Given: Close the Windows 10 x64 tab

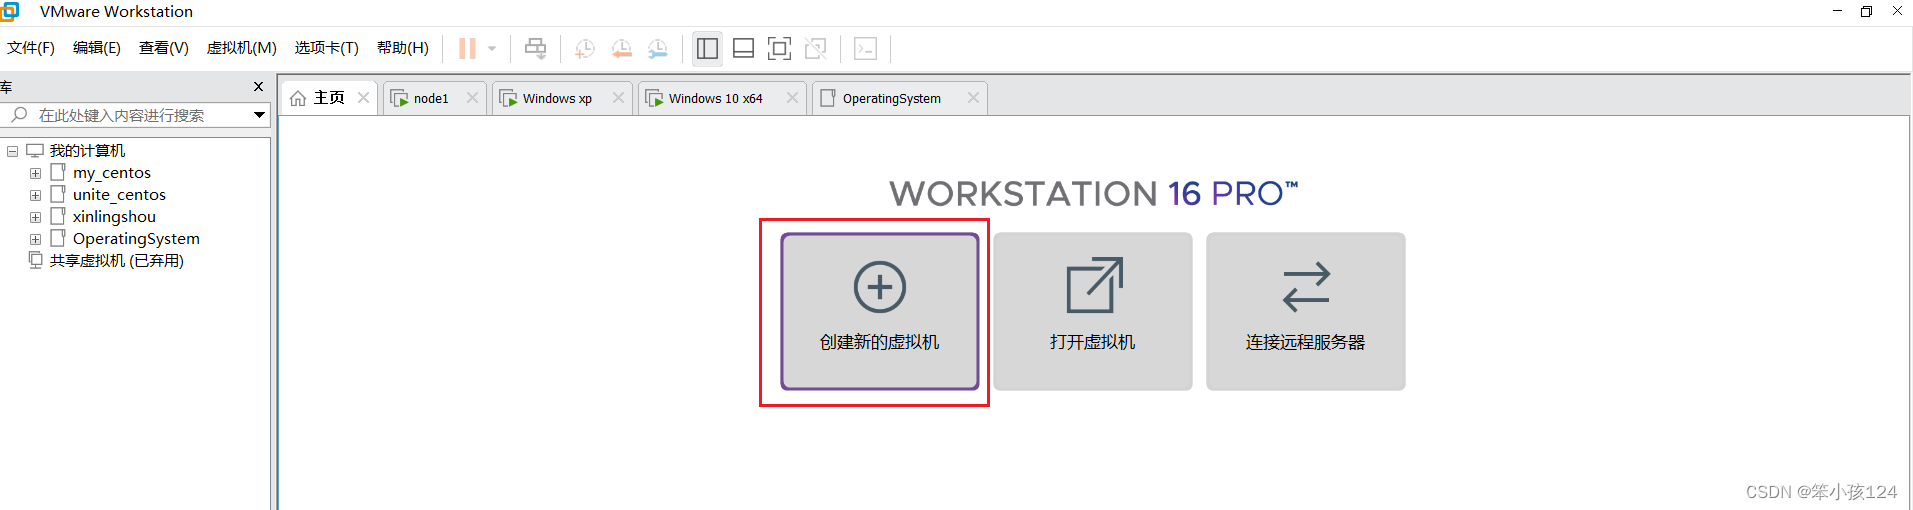Looking at the screenshot, I should [x=793, y=98].
